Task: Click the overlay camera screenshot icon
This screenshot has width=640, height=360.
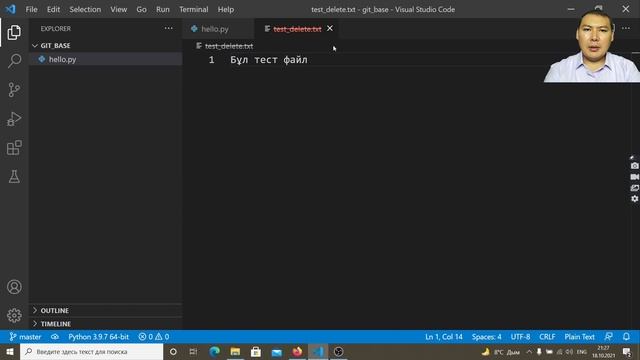Action: coord(634,166)
